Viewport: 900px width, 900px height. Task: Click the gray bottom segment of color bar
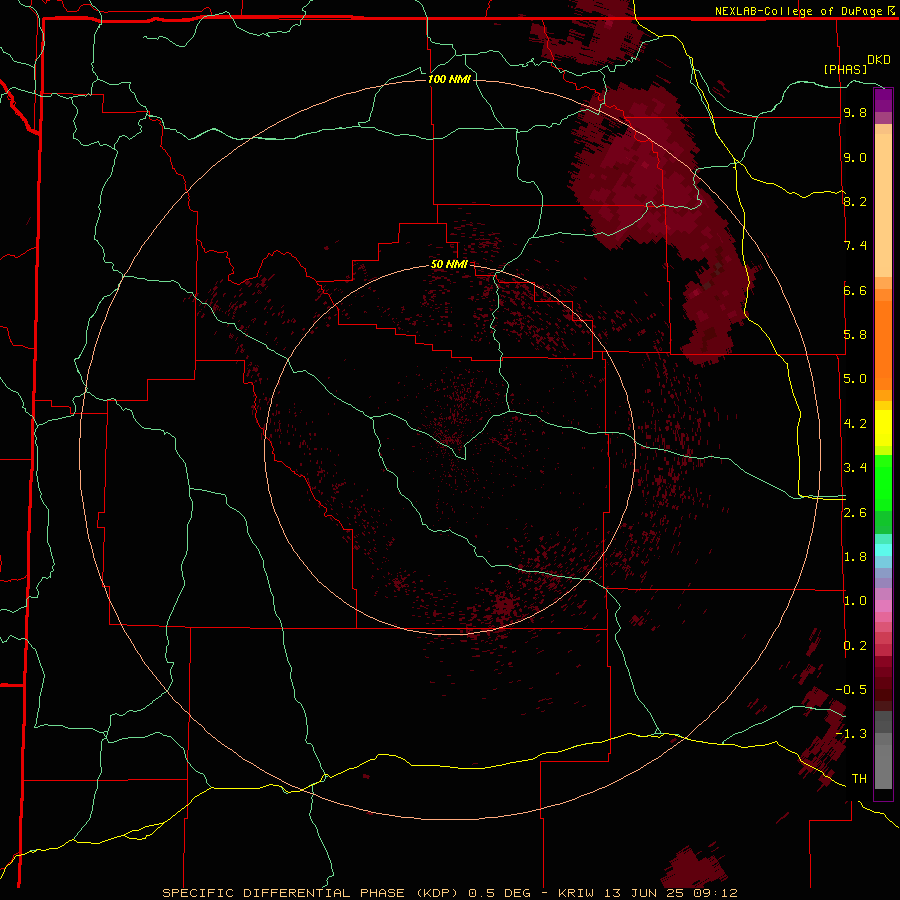pos(883,766)
